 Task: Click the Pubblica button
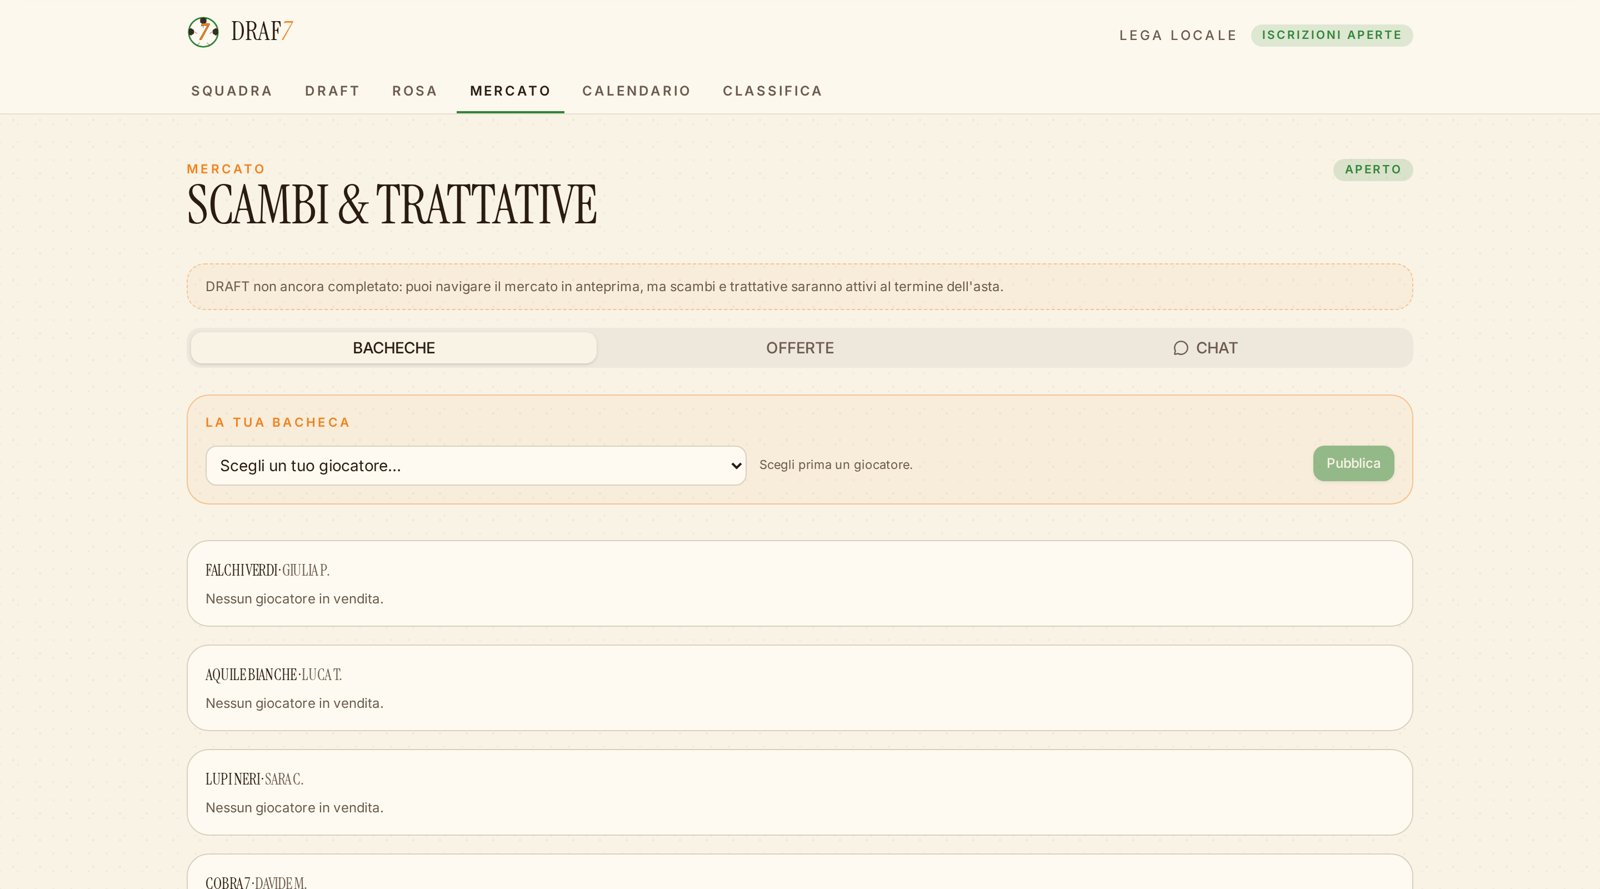click(1353, 463)
